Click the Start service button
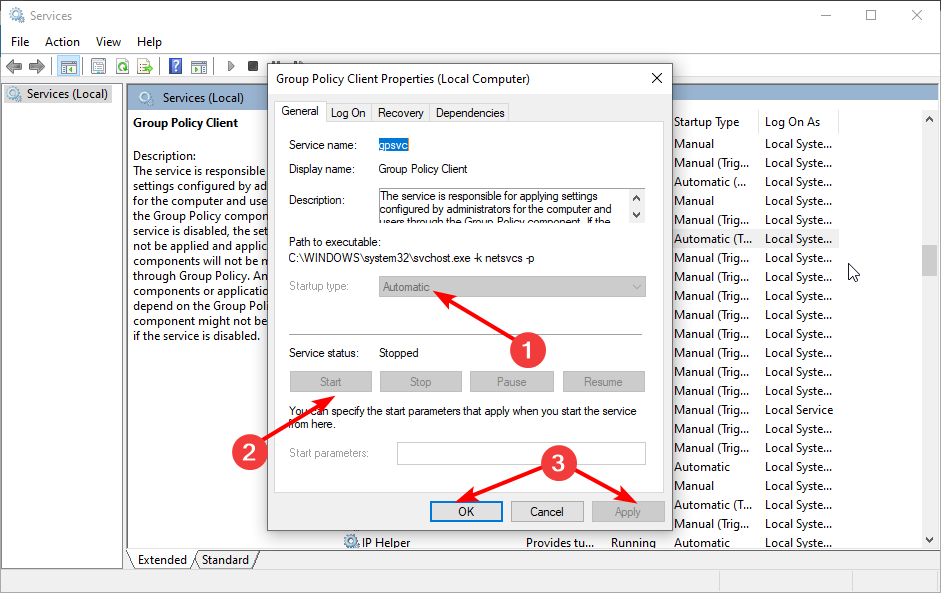 (x=331, y=382)
